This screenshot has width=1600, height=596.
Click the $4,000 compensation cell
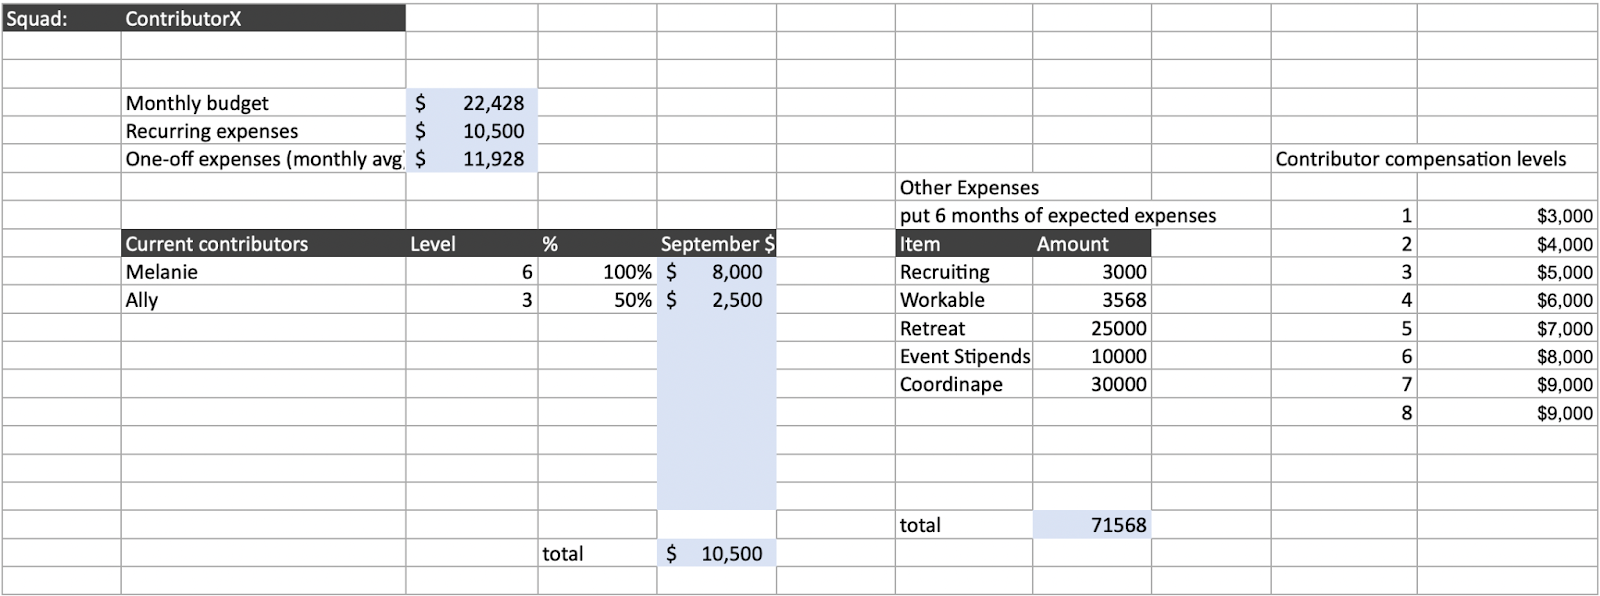point(1507,244)
